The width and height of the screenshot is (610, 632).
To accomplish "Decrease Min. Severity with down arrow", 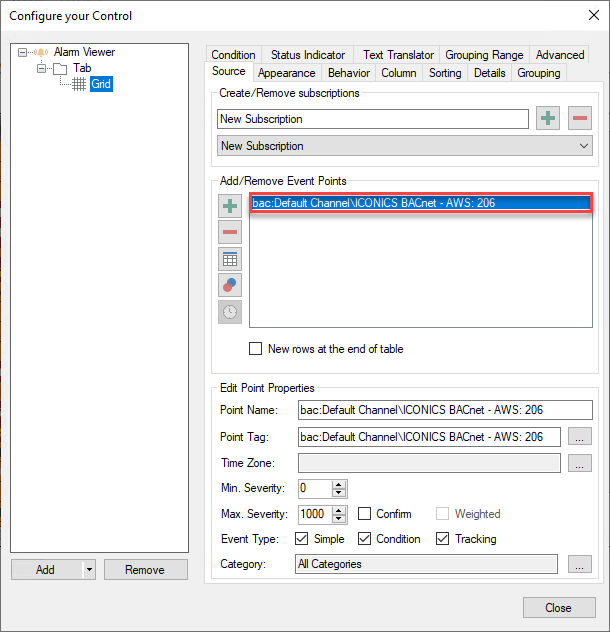I will tap(339, 493).
